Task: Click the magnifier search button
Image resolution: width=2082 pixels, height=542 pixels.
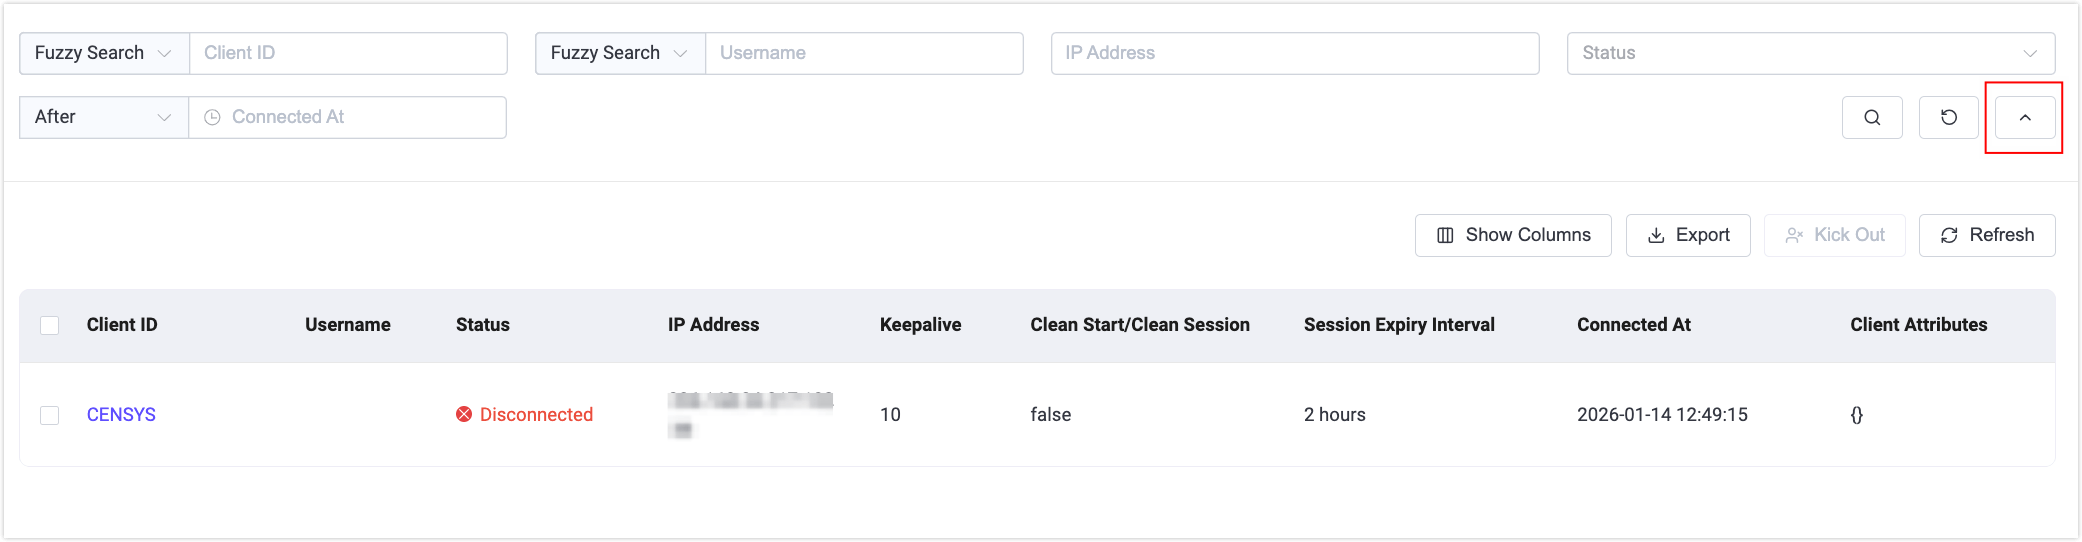Action: pyautogui.click(x=1872, y=118)
